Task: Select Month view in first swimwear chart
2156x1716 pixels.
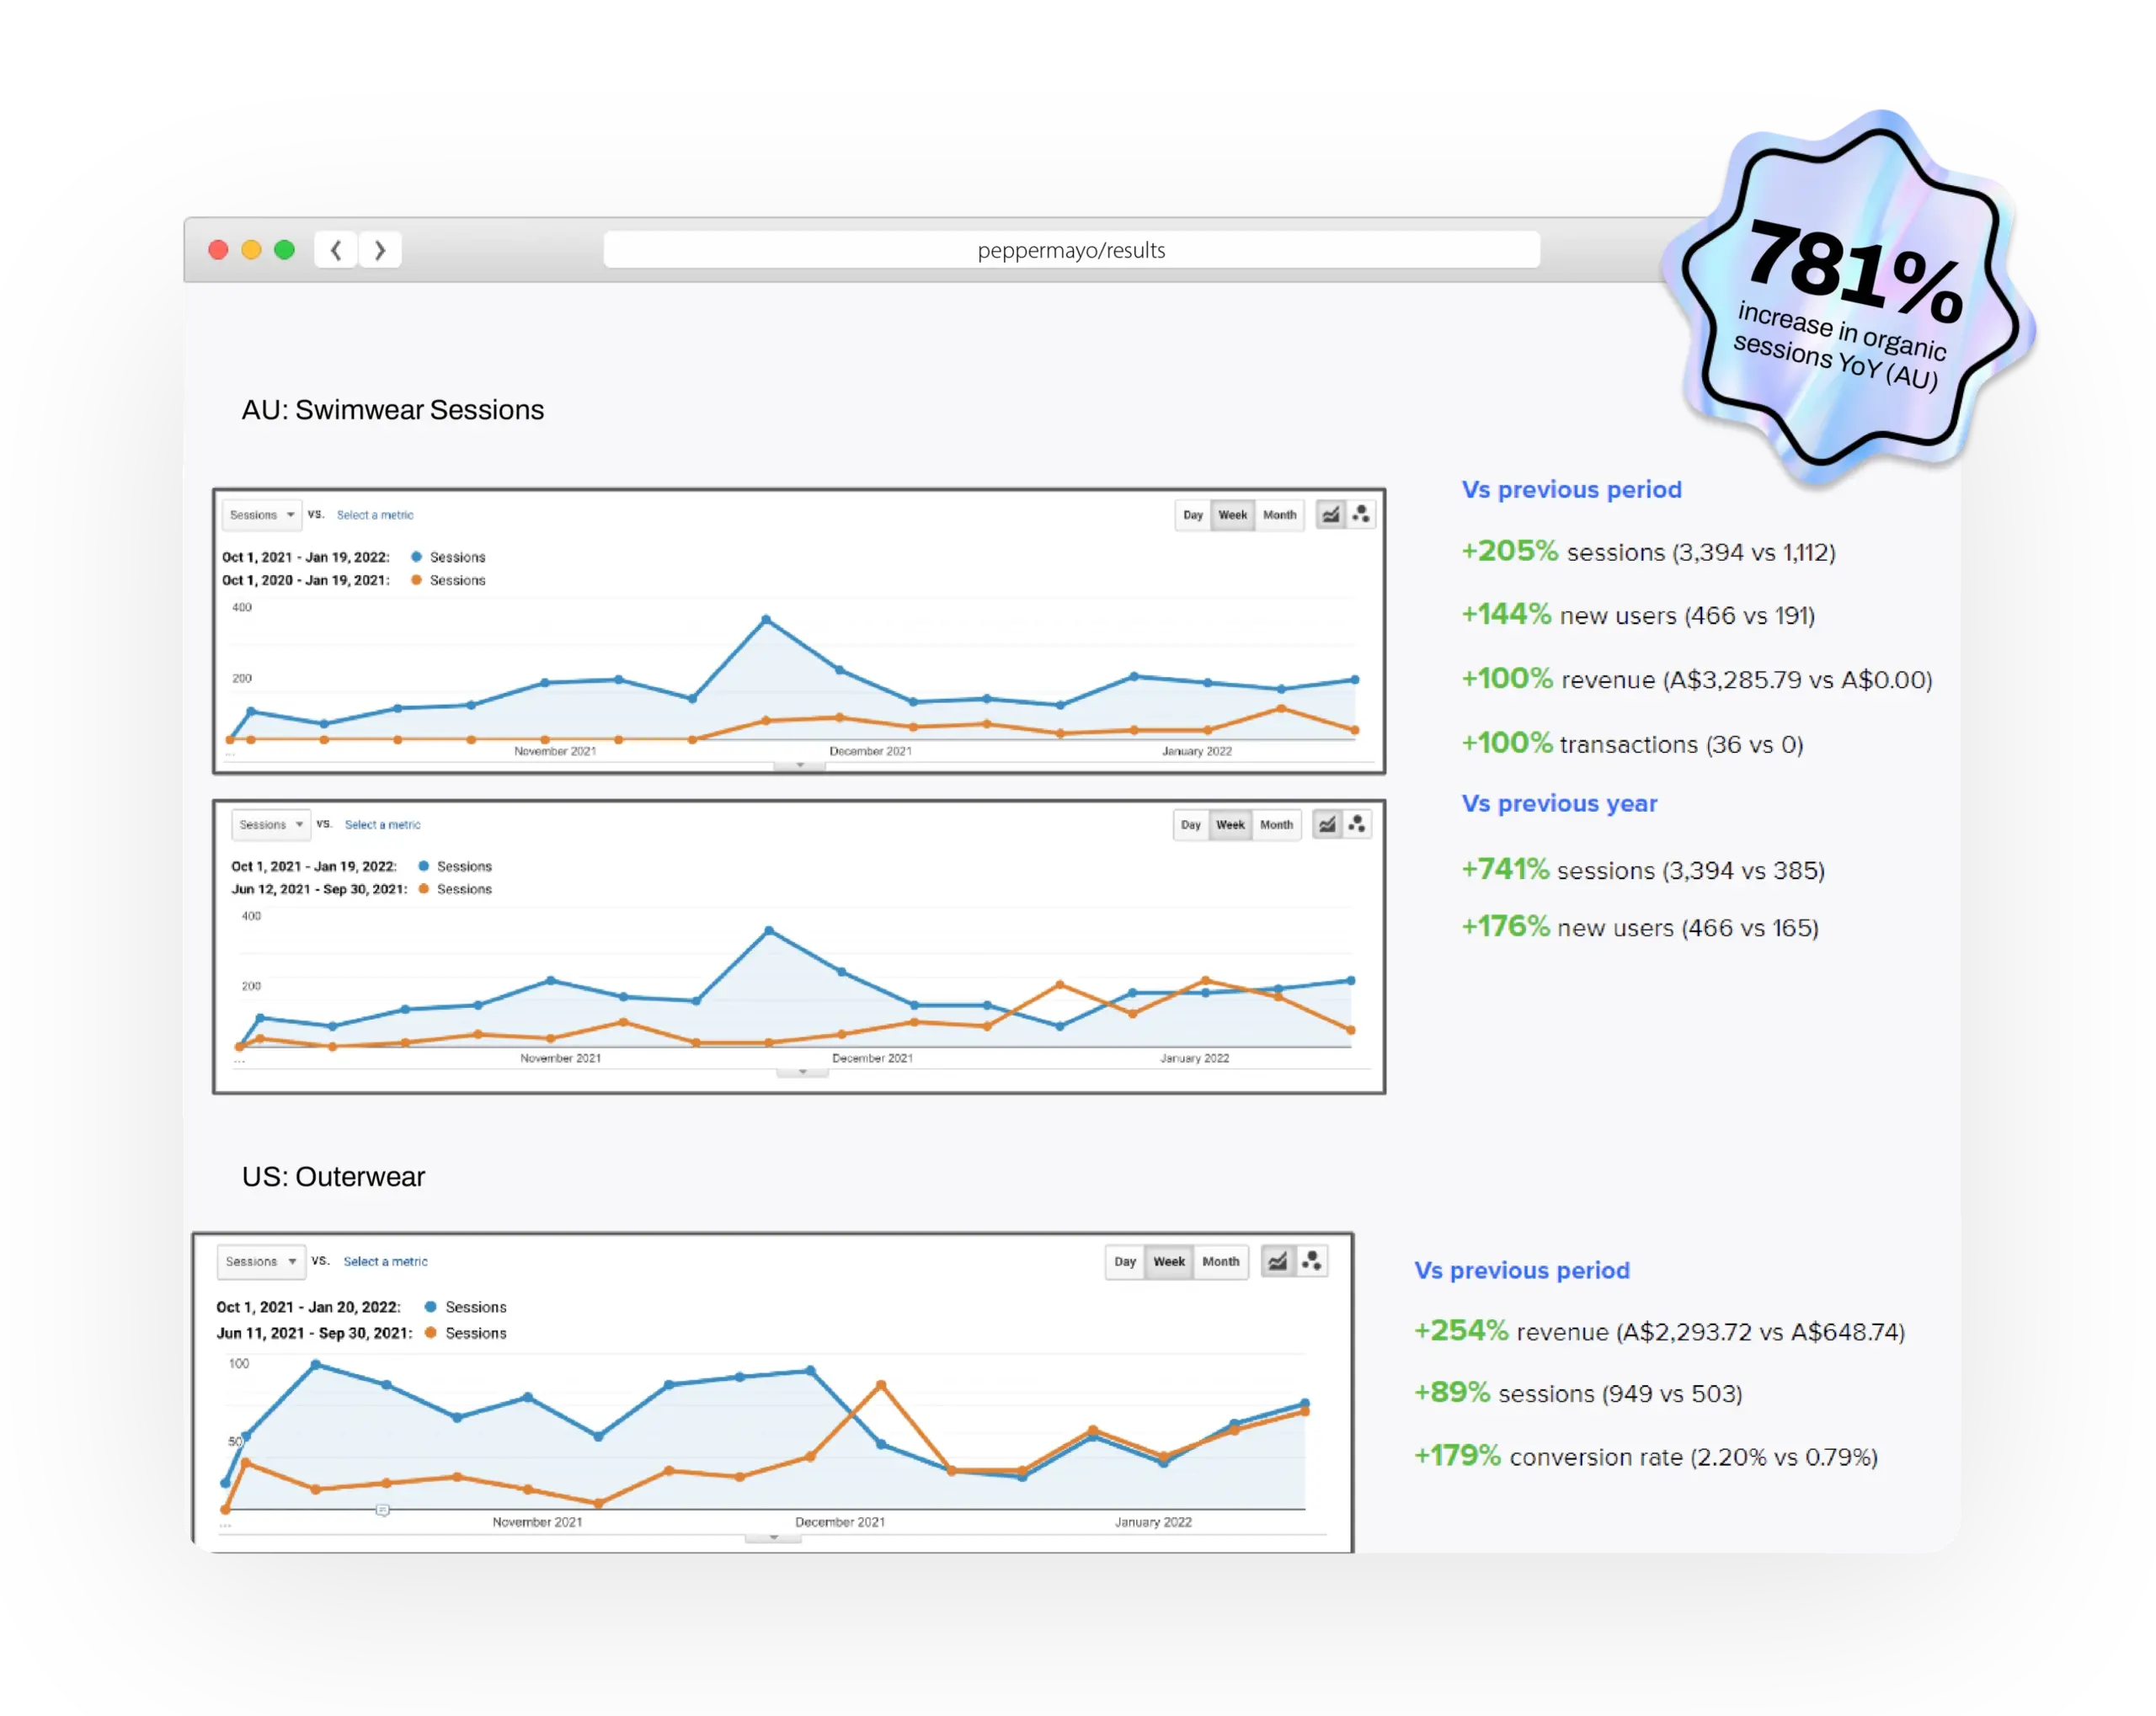Action: point(1280,515)
